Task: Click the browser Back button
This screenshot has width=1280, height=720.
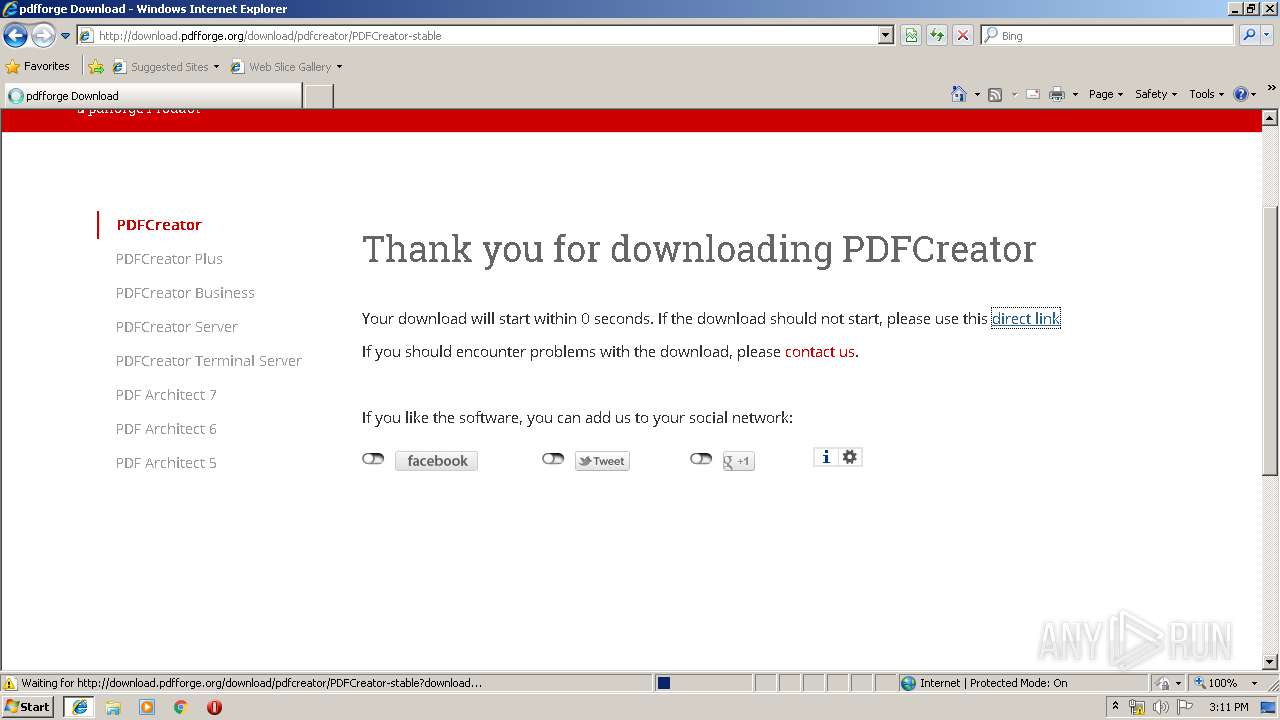Action: coord(15,35)
